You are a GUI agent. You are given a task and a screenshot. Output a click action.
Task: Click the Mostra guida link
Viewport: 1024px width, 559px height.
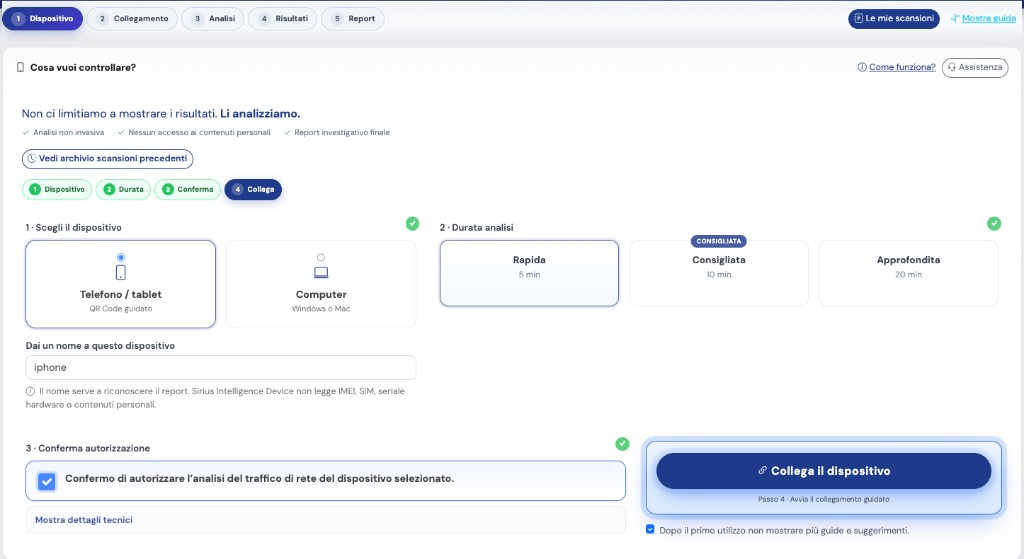[988, 18]
